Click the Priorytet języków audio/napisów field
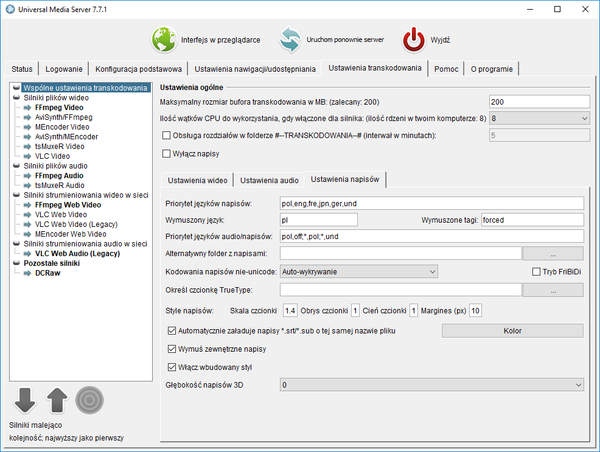600x452 pixels. click(432, 237)
